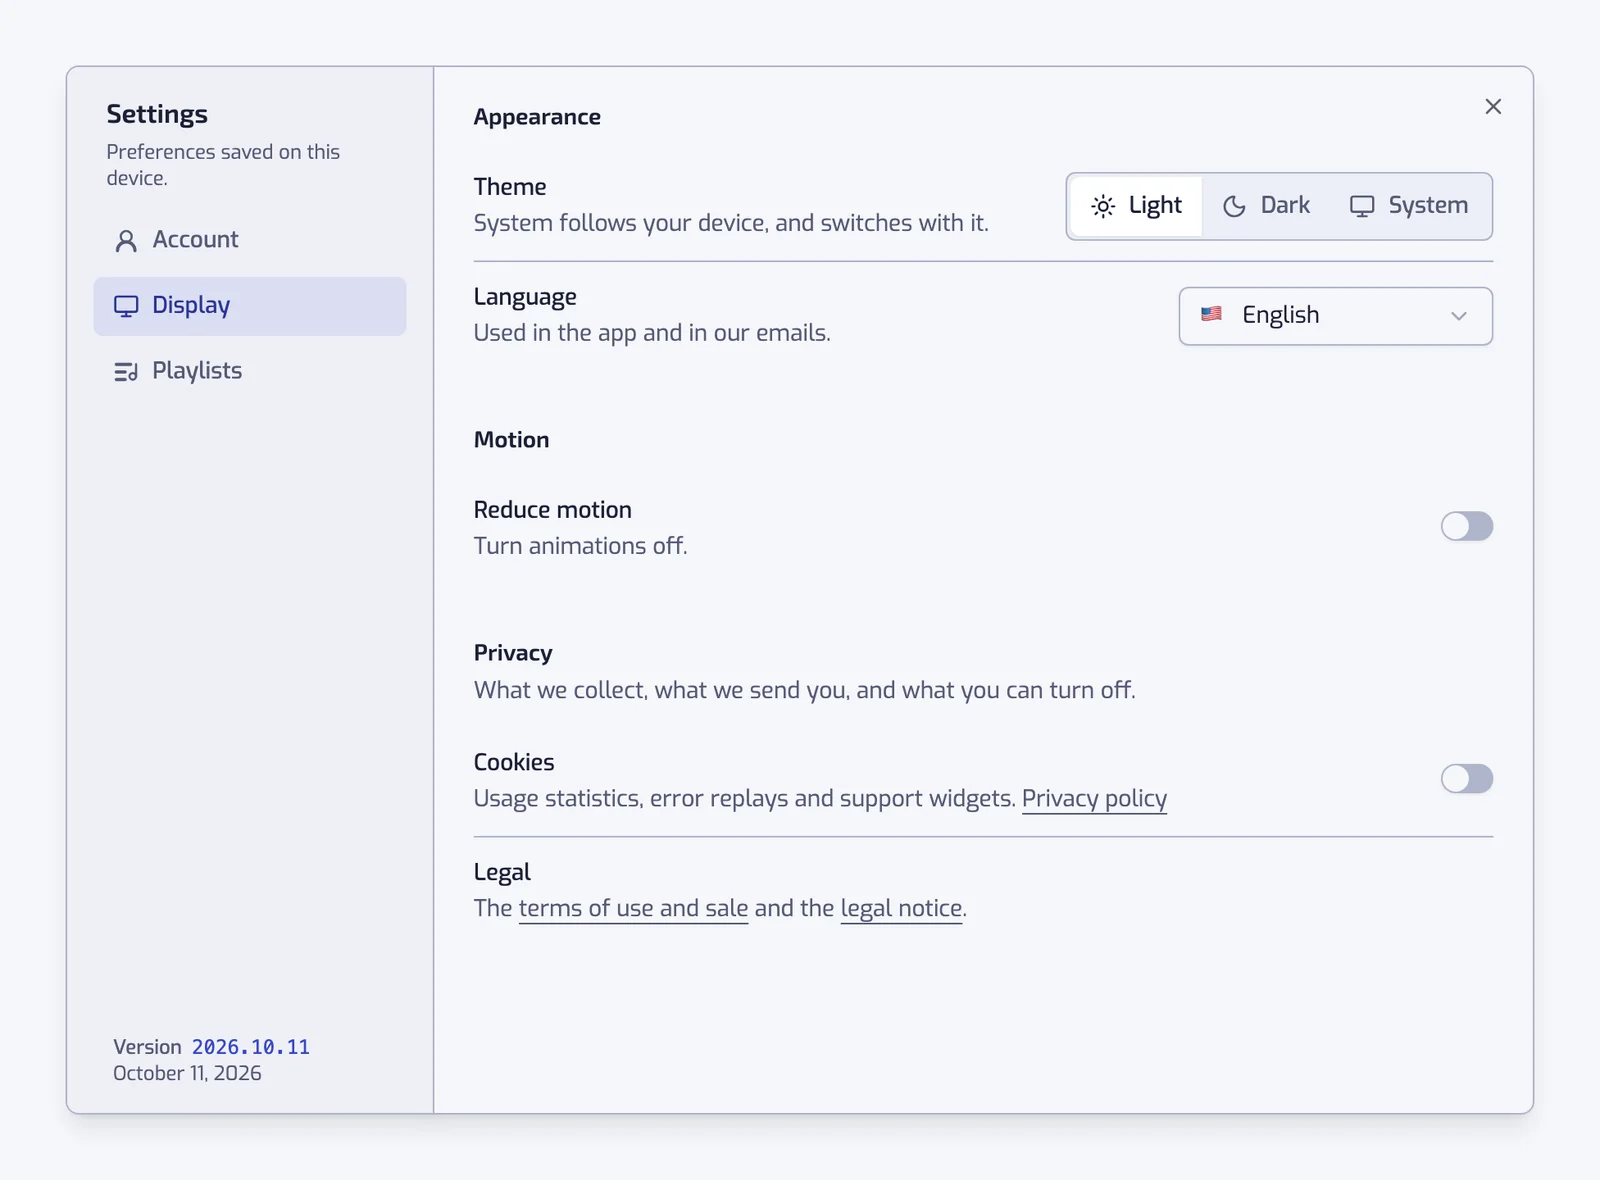Click the Appearance section heading
The width and height of the screenshot is (1600, 1180).
(x=537, y=117)
